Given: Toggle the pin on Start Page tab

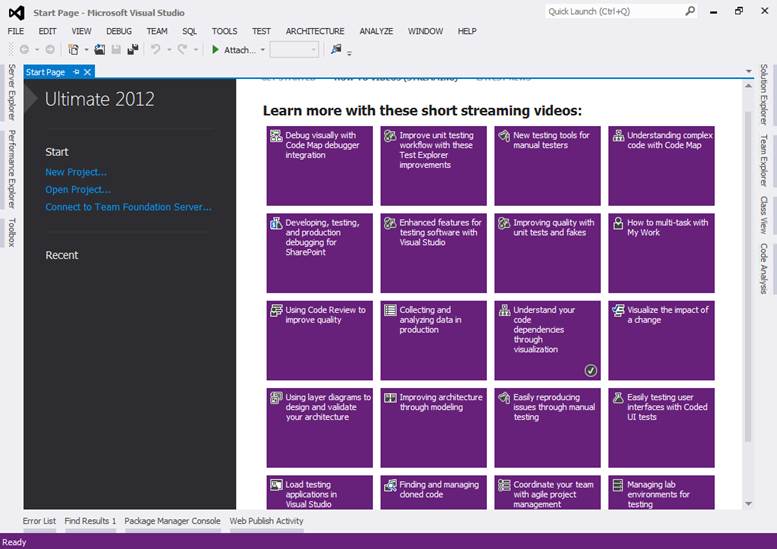Looking at the screenshot, I should click(x=76, y=72).
